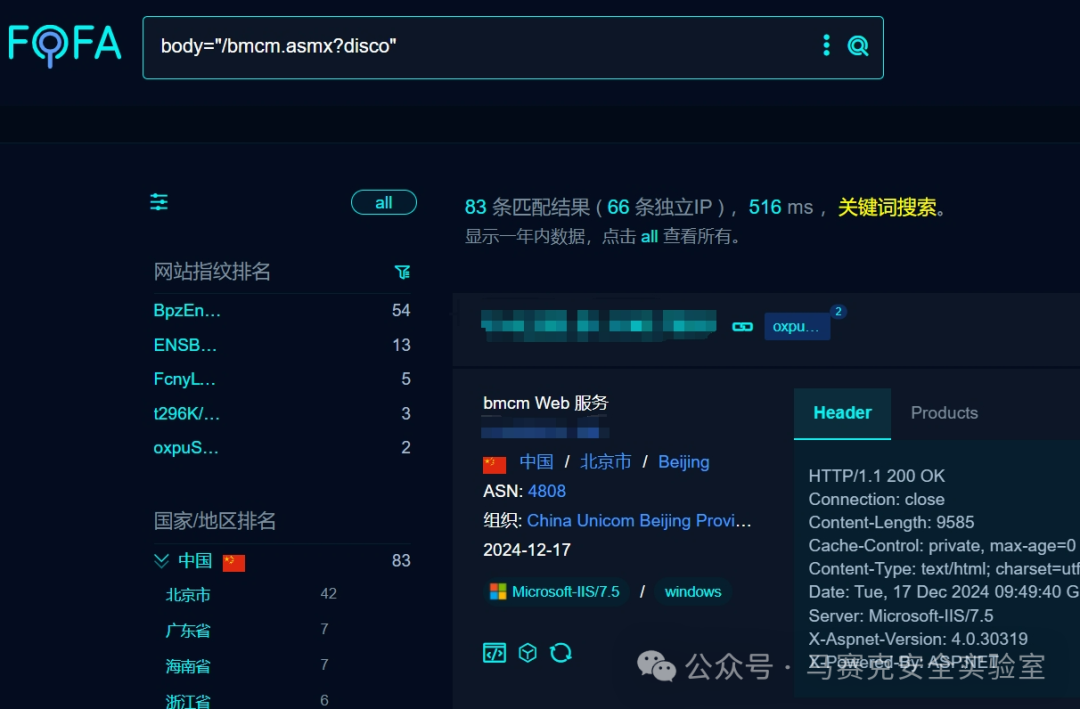Click the China Unicom Beijing organization link
Image resolution: width=1080 pixels, height=709 pixels.
pyautogui.click(x=639, y=521)
